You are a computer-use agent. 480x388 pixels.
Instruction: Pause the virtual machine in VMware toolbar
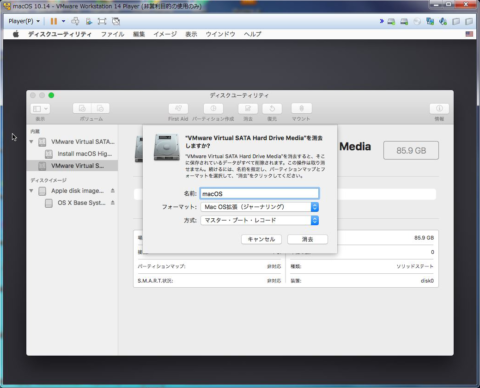click(x=54, y=21)
